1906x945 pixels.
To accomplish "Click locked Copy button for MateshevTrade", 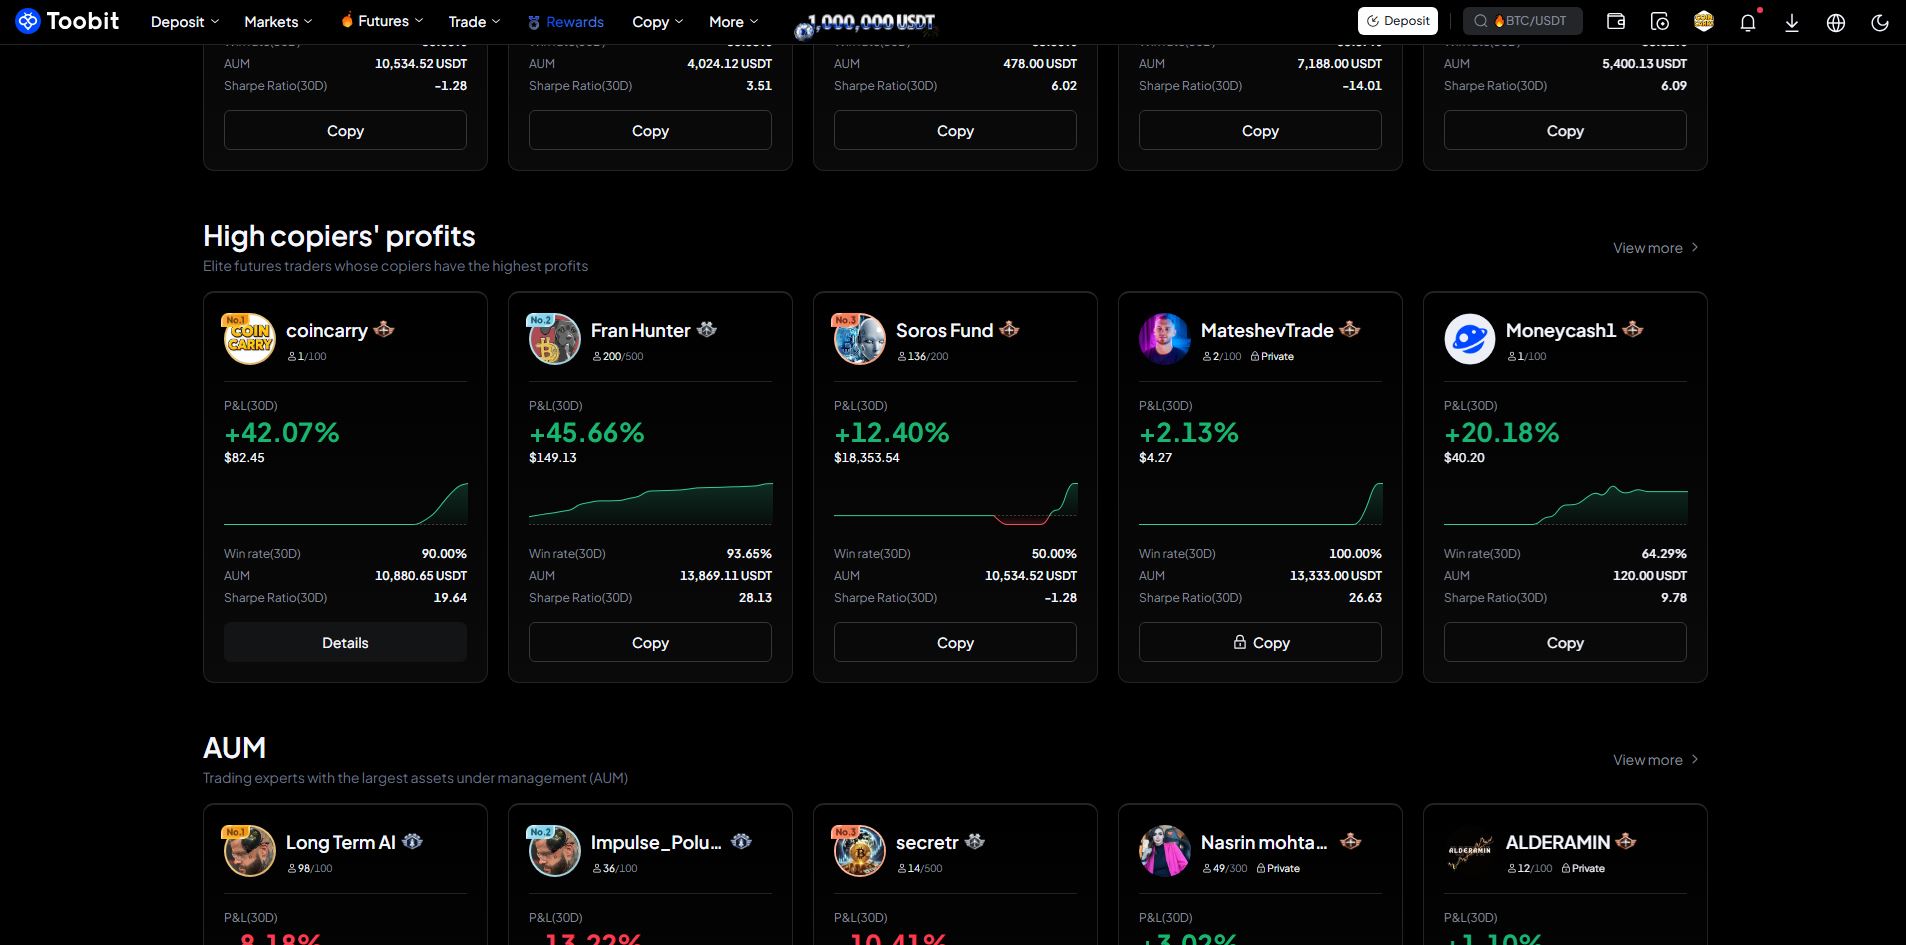I will tap(1260, 642).
